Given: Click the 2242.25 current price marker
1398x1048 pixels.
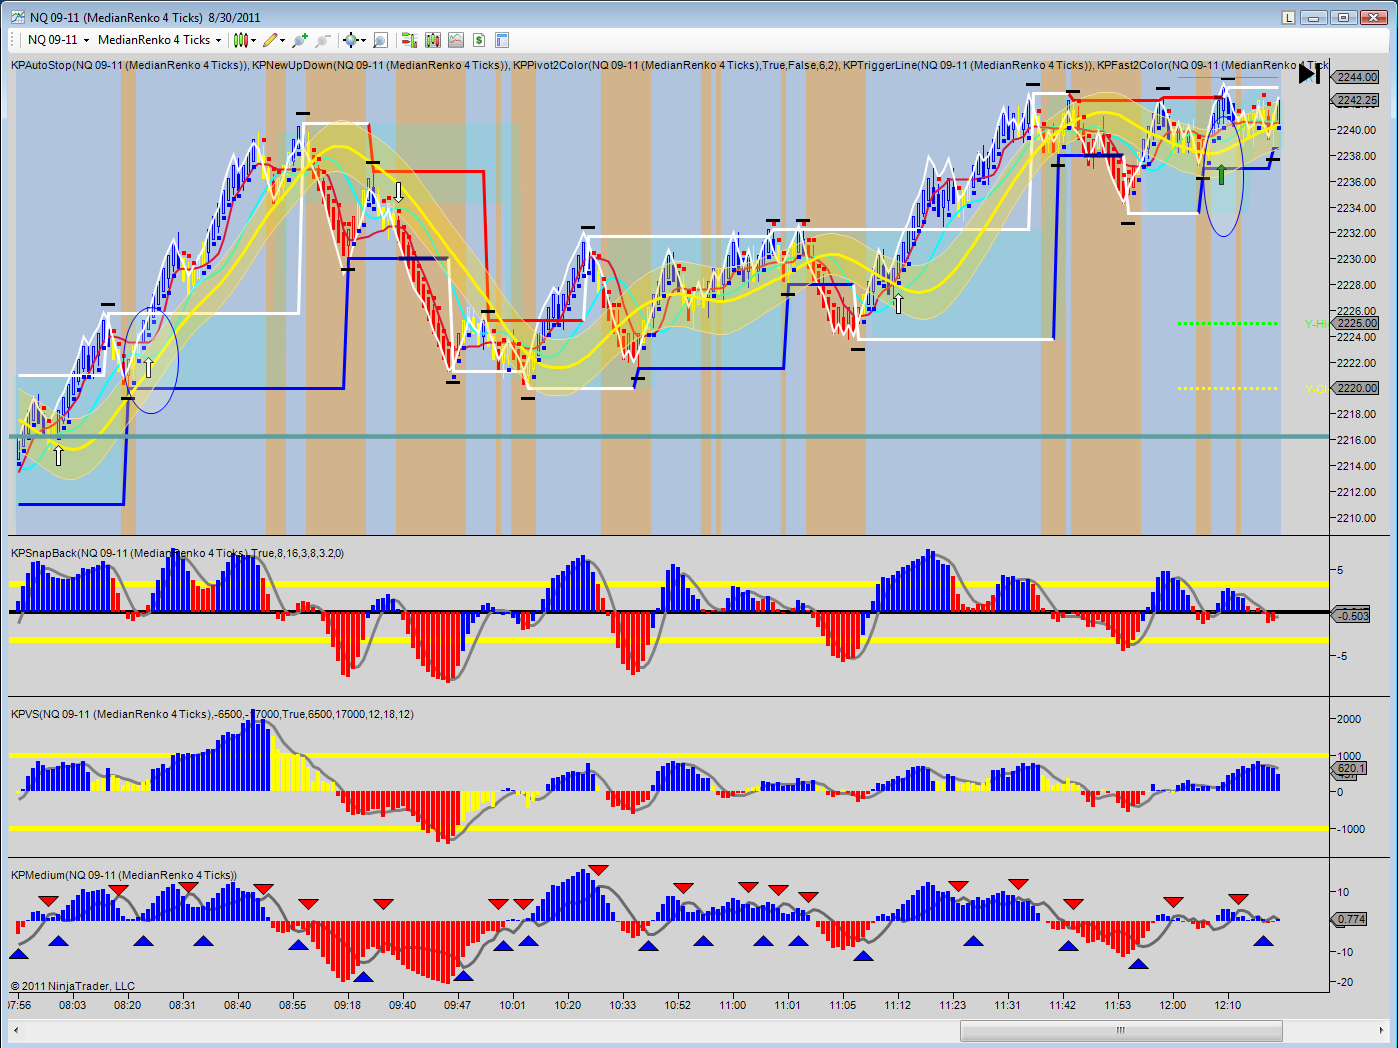Looking at the screenshot, I should (x=1356, y=100).
